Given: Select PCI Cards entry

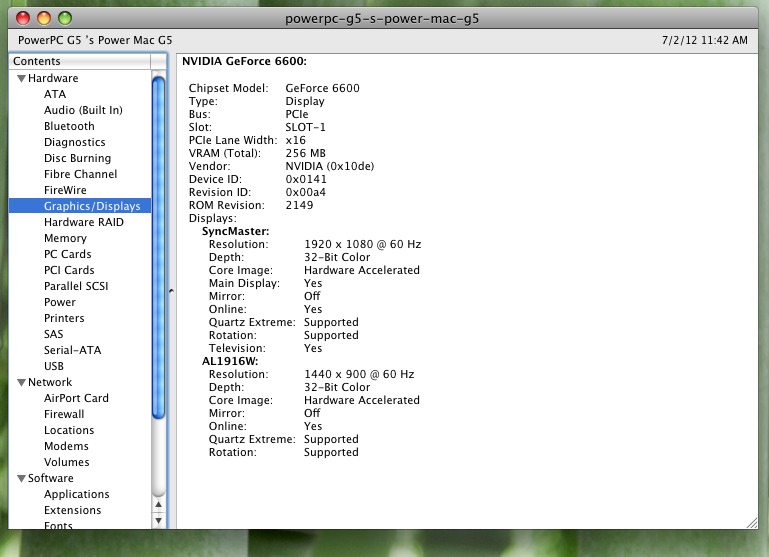Looking at the screenshot, I should (69, 270).
